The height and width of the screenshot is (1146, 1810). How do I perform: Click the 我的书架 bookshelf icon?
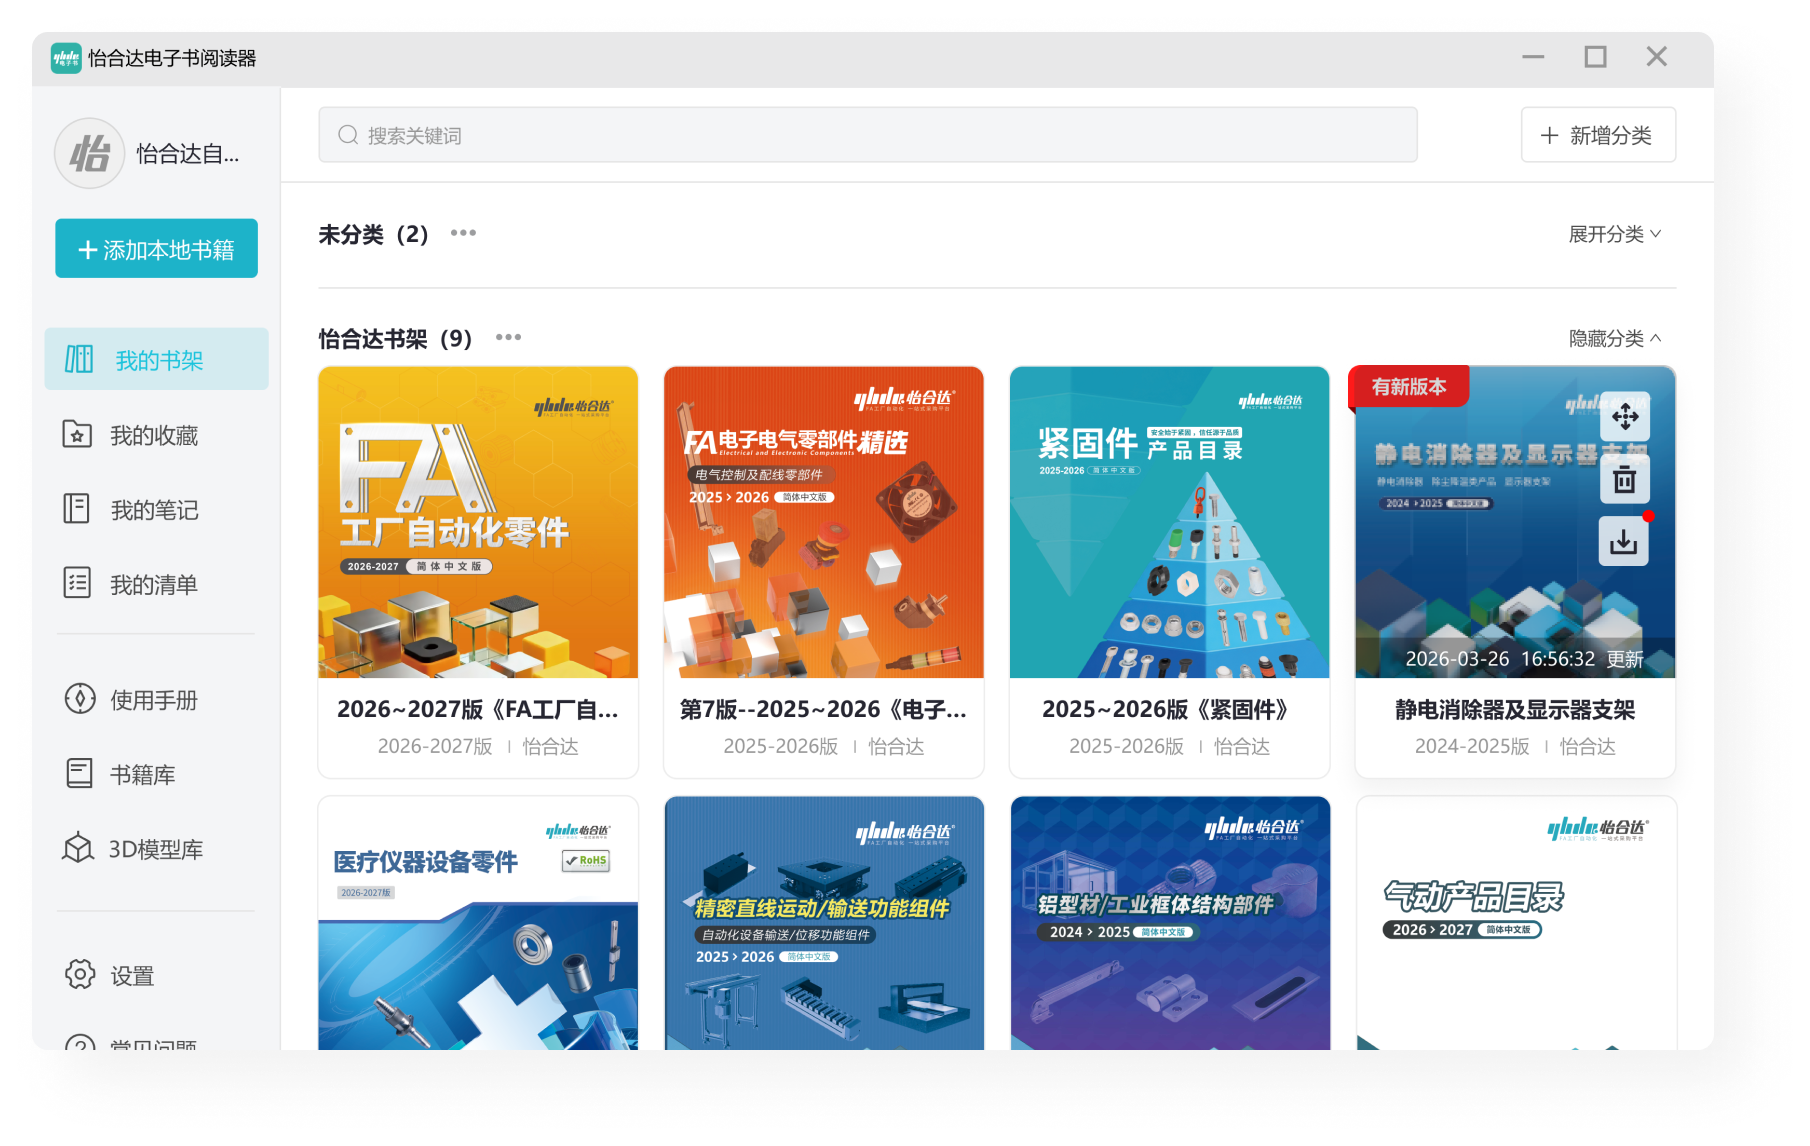click(x=79, y=359)
